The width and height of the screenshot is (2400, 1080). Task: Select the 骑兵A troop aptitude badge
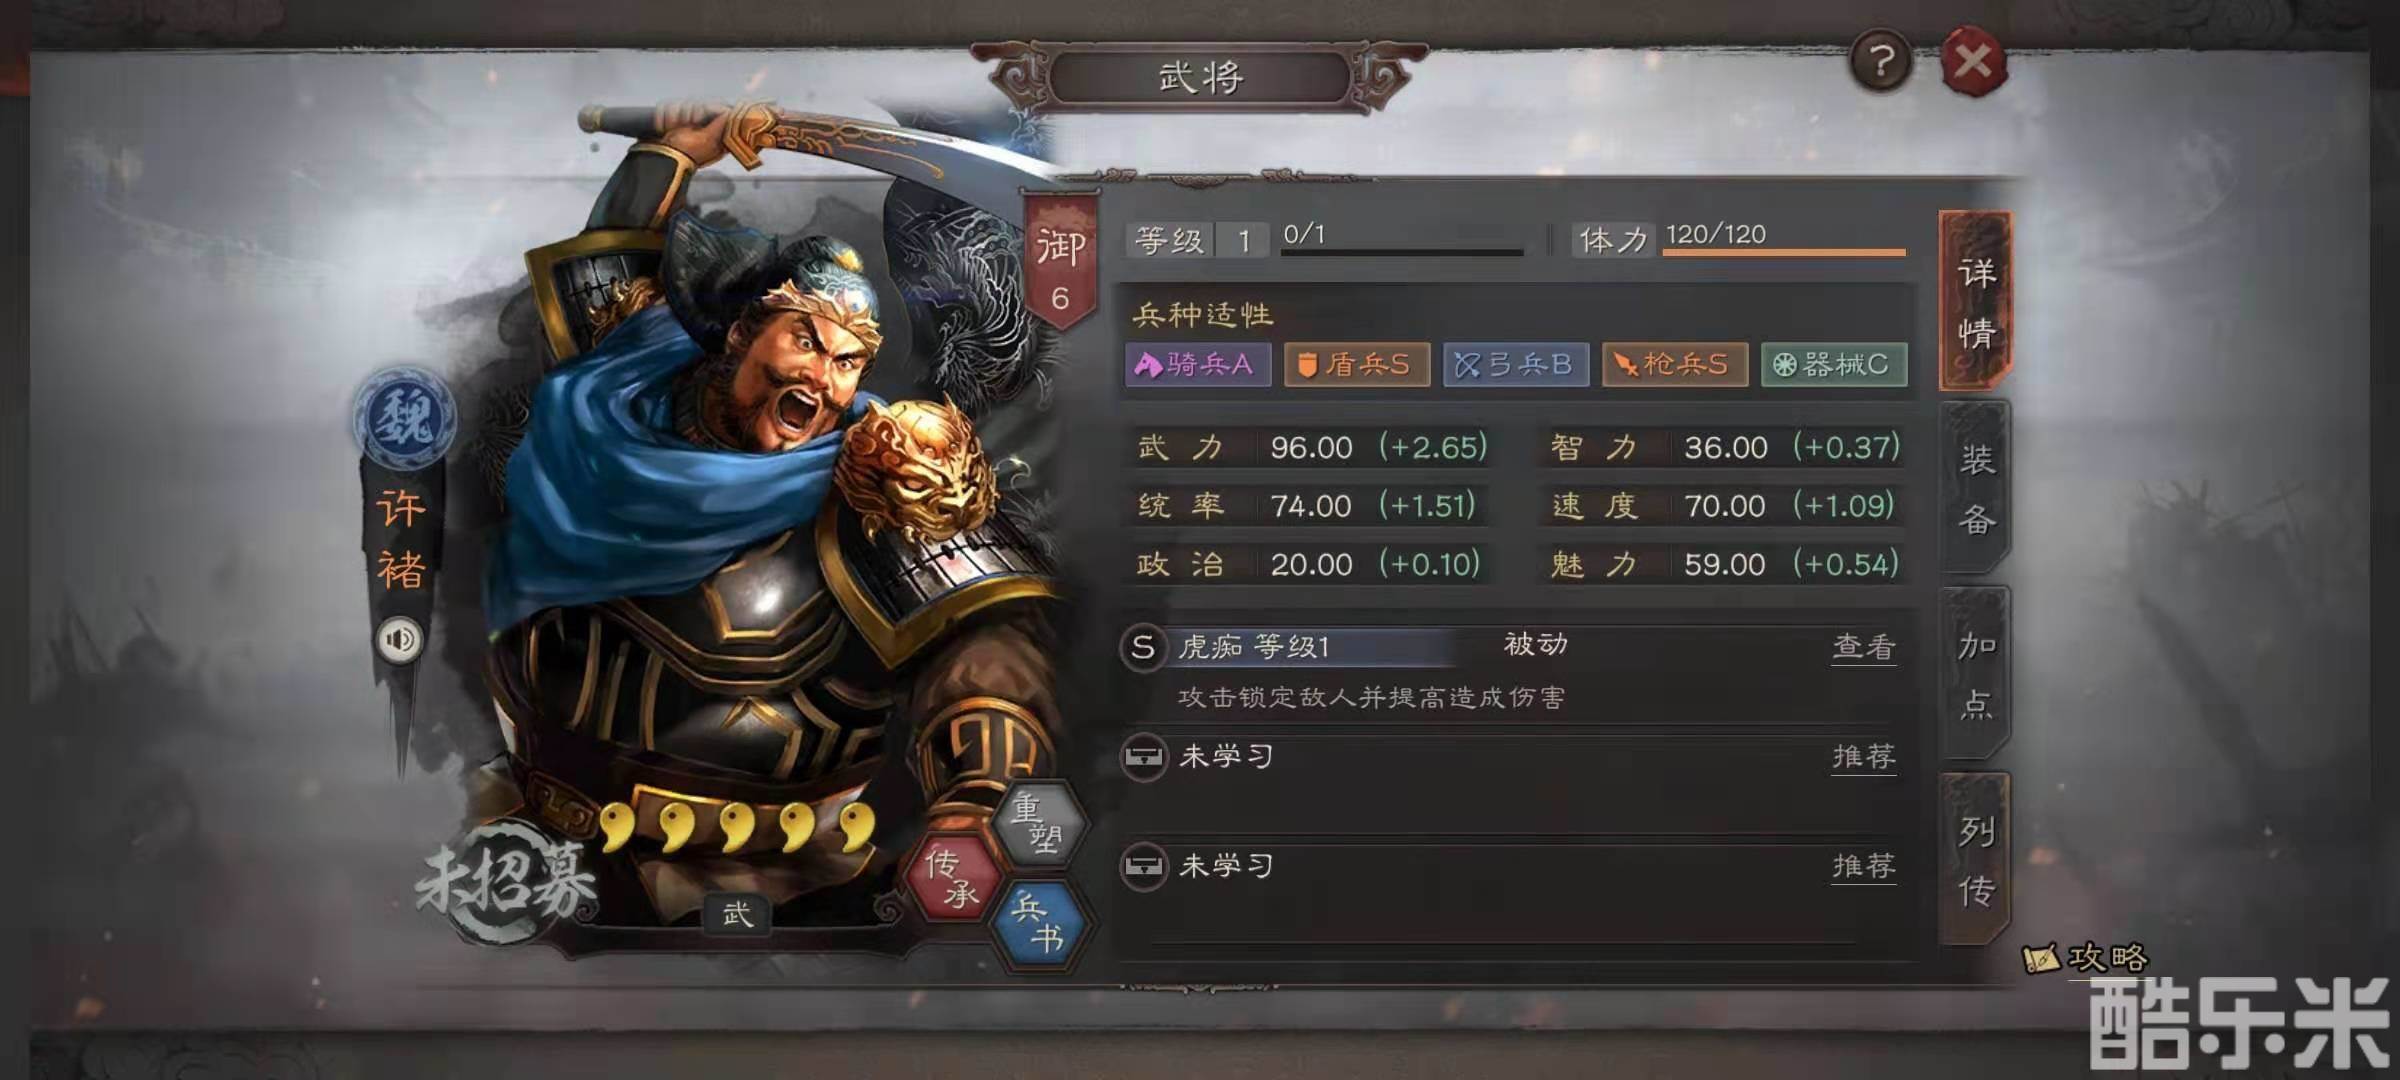pyautogui.click(x=1198, y=364)
